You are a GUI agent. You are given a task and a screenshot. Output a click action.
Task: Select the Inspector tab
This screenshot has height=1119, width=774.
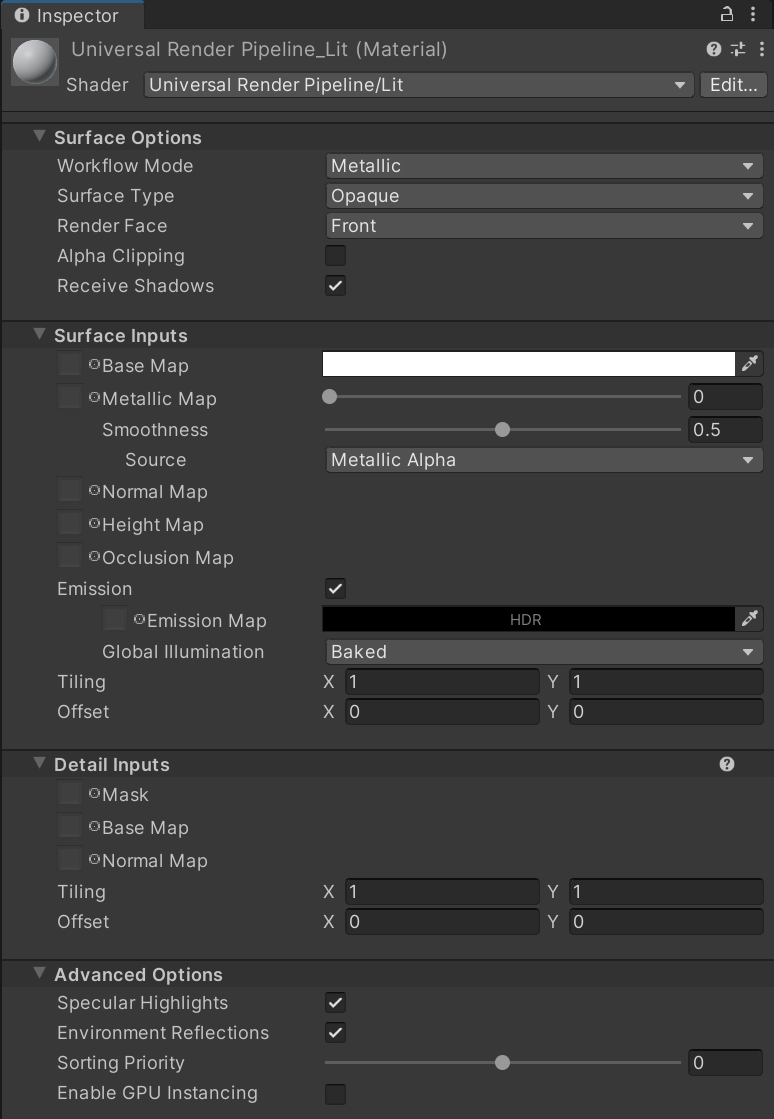[72, 15]
